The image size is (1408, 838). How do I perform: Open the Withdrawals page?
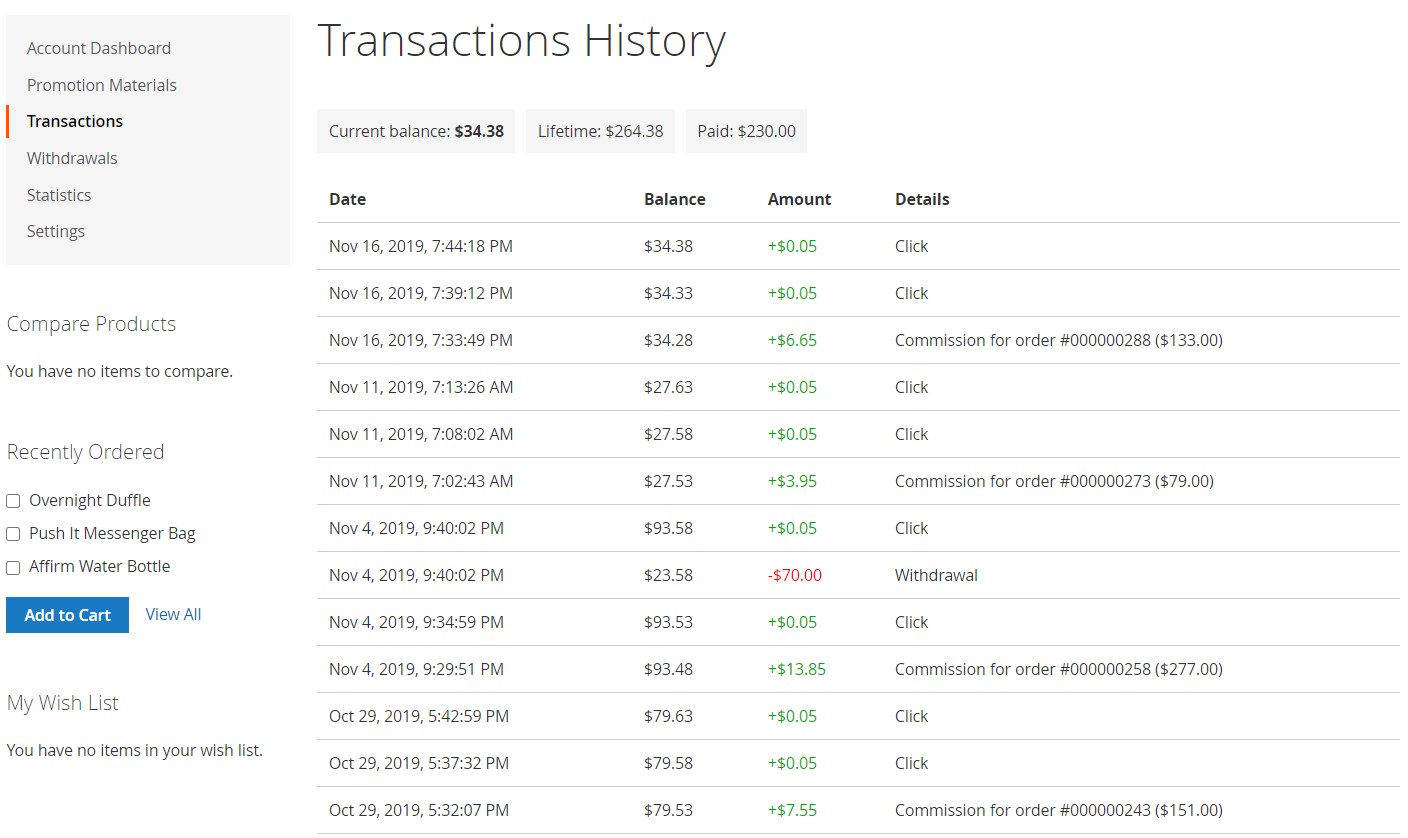pos(72,158)
